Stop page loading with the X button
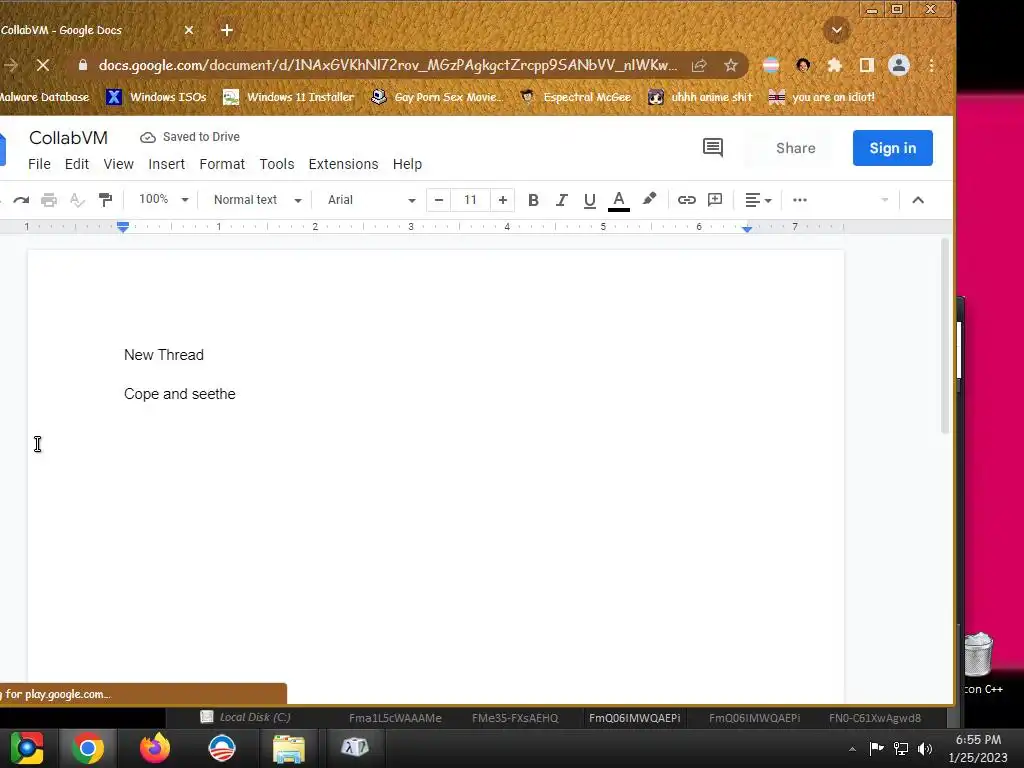The height and width of the screenshot is (768, 1024). click(x=42, y=65)
